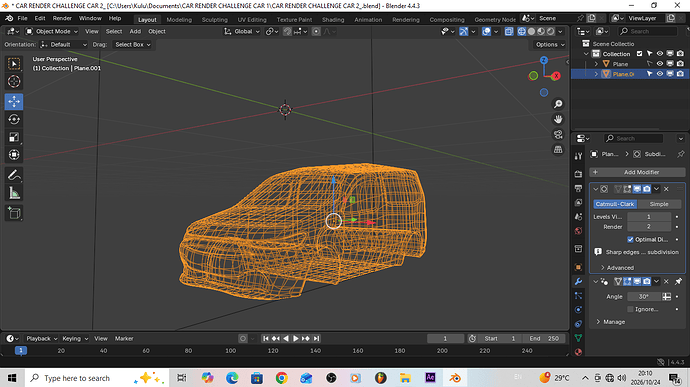Screen dimensions: 690x387
Task: Play the timeline animation
Action: coord(296,339)
